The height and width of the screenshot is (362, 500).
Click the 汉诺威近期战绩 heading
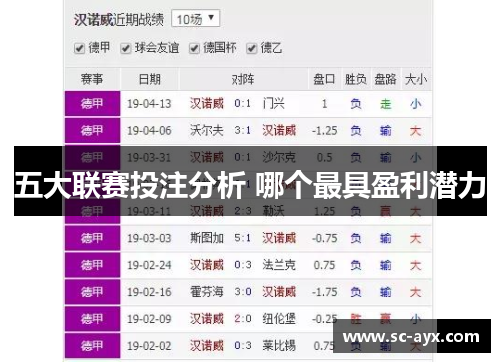point(119,20)
